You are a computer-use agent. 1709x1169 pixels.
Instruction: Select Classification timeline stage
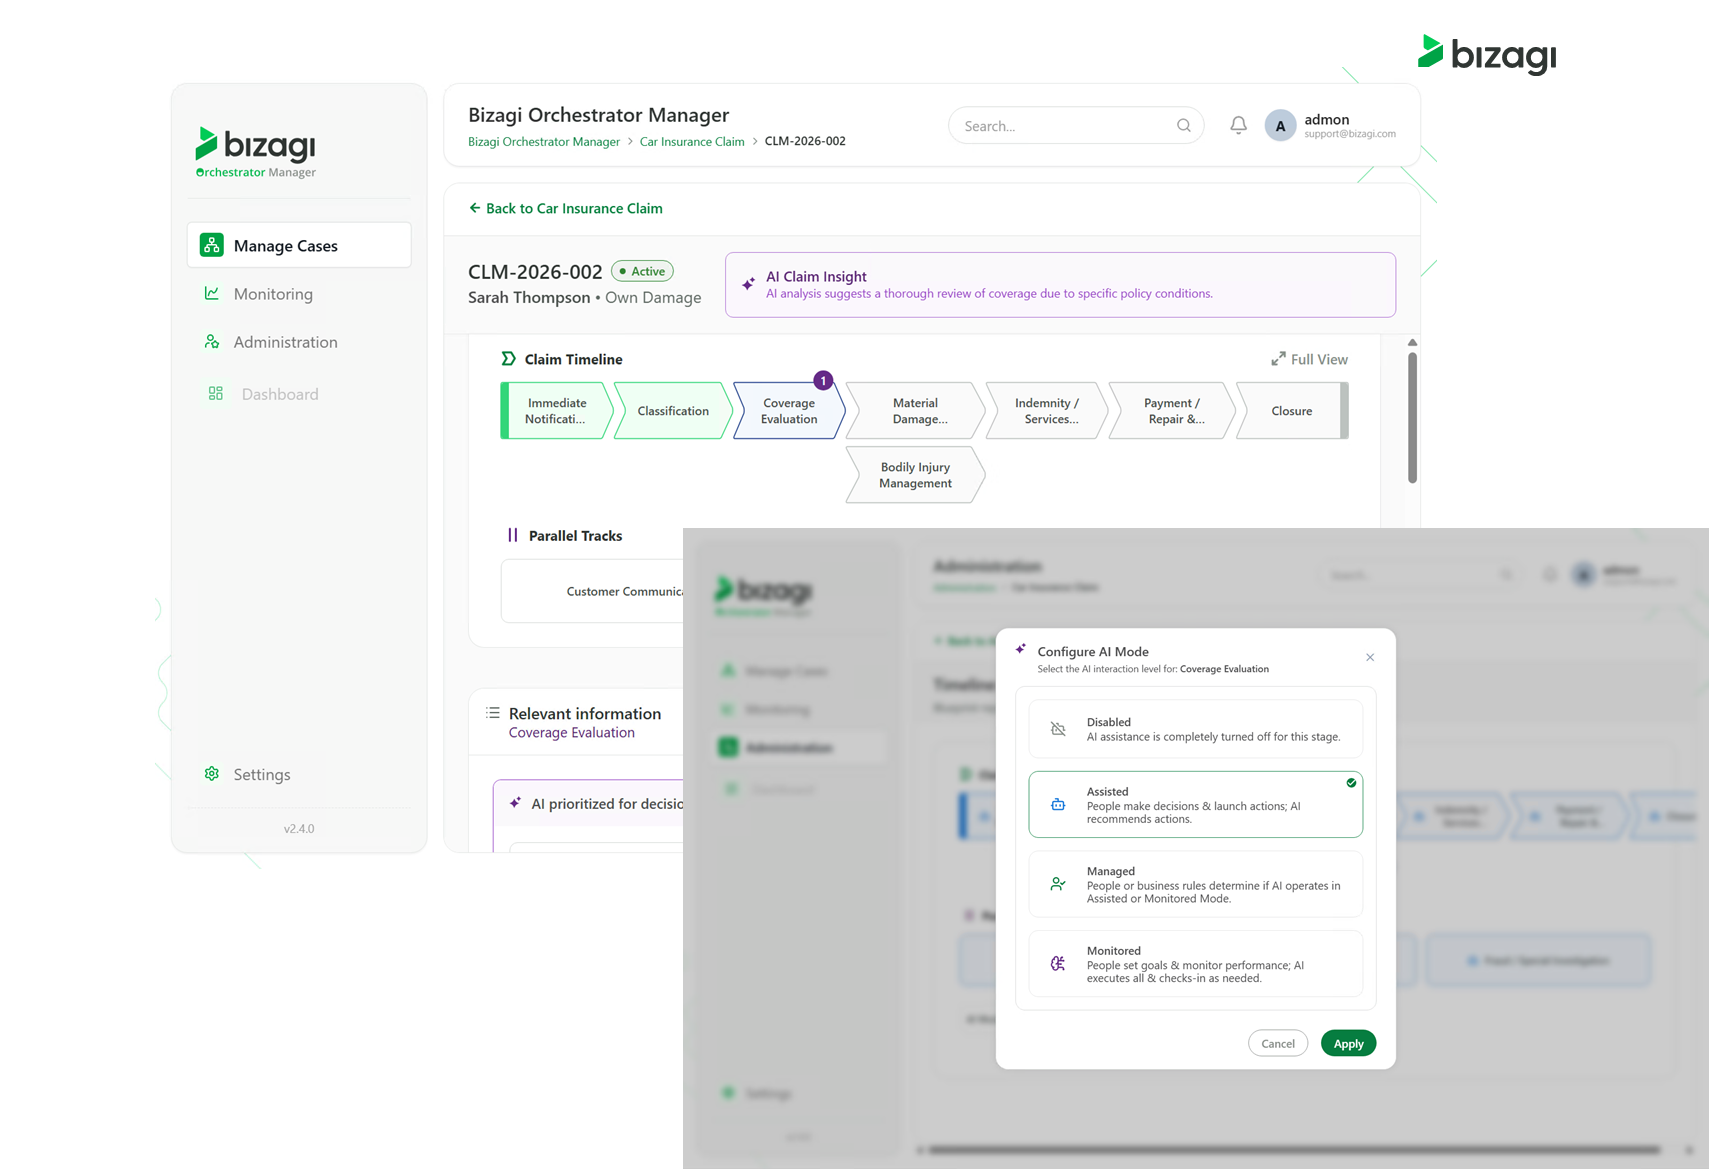click(672, 411)
